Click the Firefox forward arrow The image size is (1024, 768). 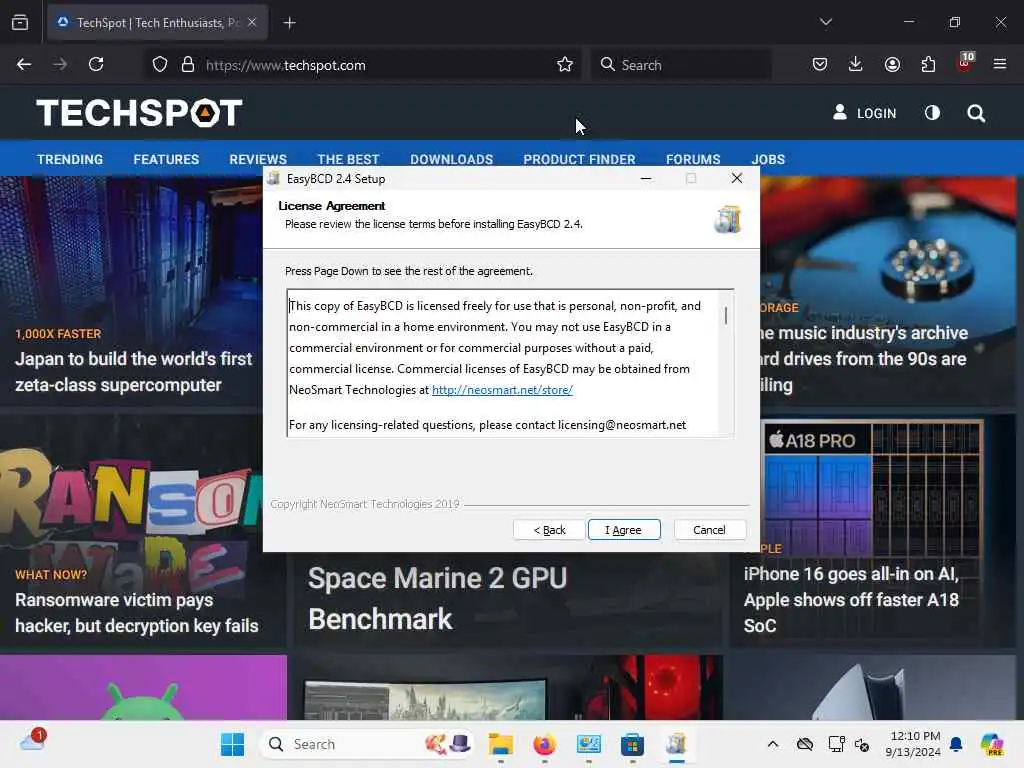tap(60, 64)
